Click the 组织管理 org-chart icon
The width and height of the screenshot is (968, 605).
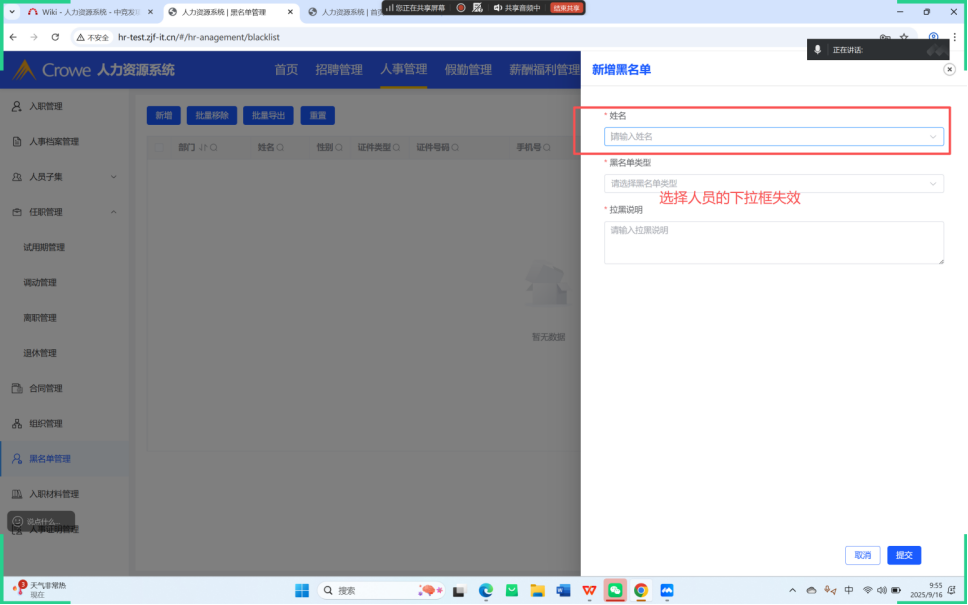[17, 424]
